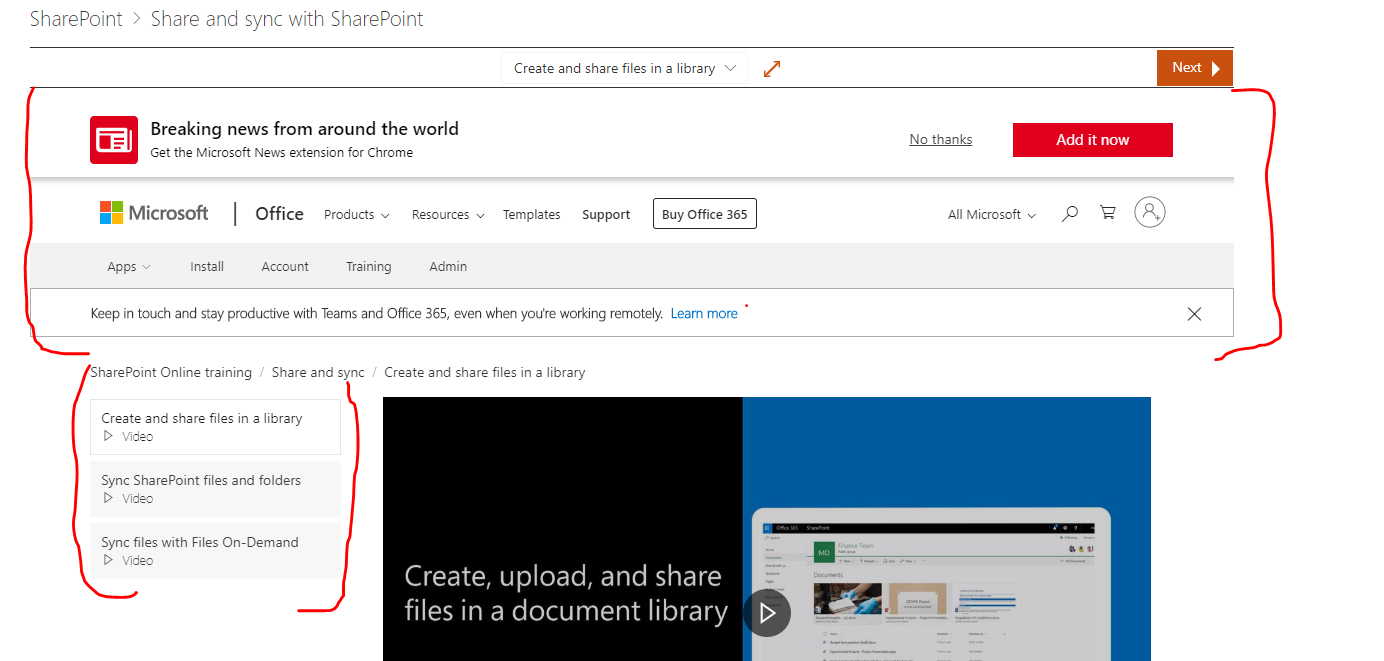Screen dimensions: 1384x661
Task: Open the shopping cart
Action: [x=1107, y=213]
